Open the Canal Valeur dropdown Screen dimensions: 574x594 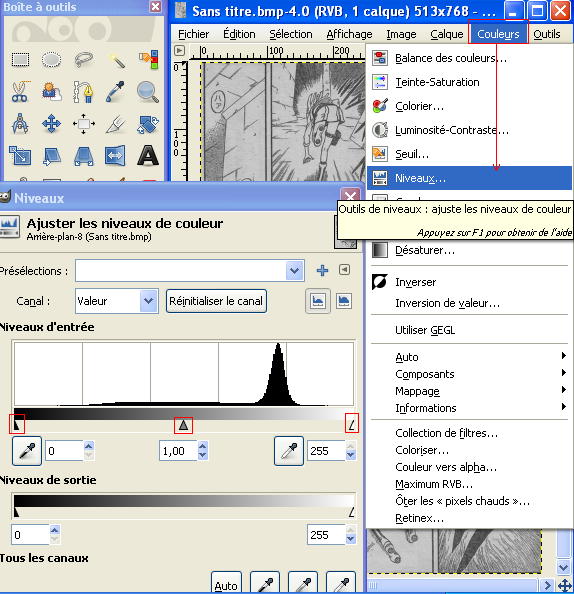[149, 301]
